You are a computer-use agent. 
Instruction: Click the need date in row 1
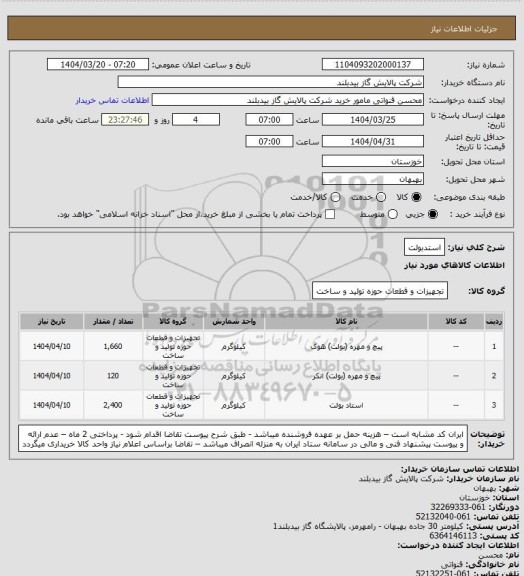click(51, 346)
